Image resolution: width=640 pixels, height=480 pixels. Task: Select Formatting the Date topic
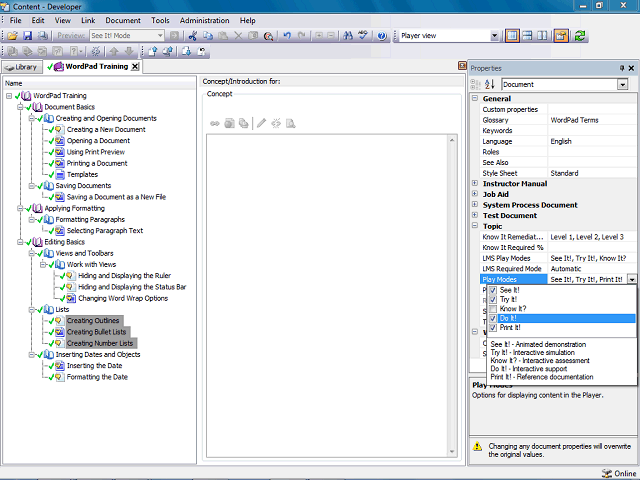(x=97, y=377)
